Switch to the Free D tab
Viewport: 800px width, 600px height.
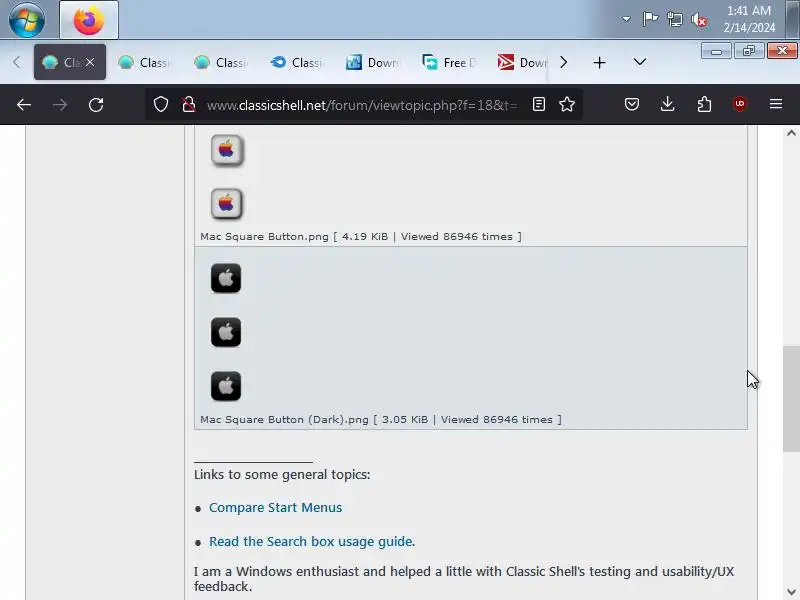448,62
